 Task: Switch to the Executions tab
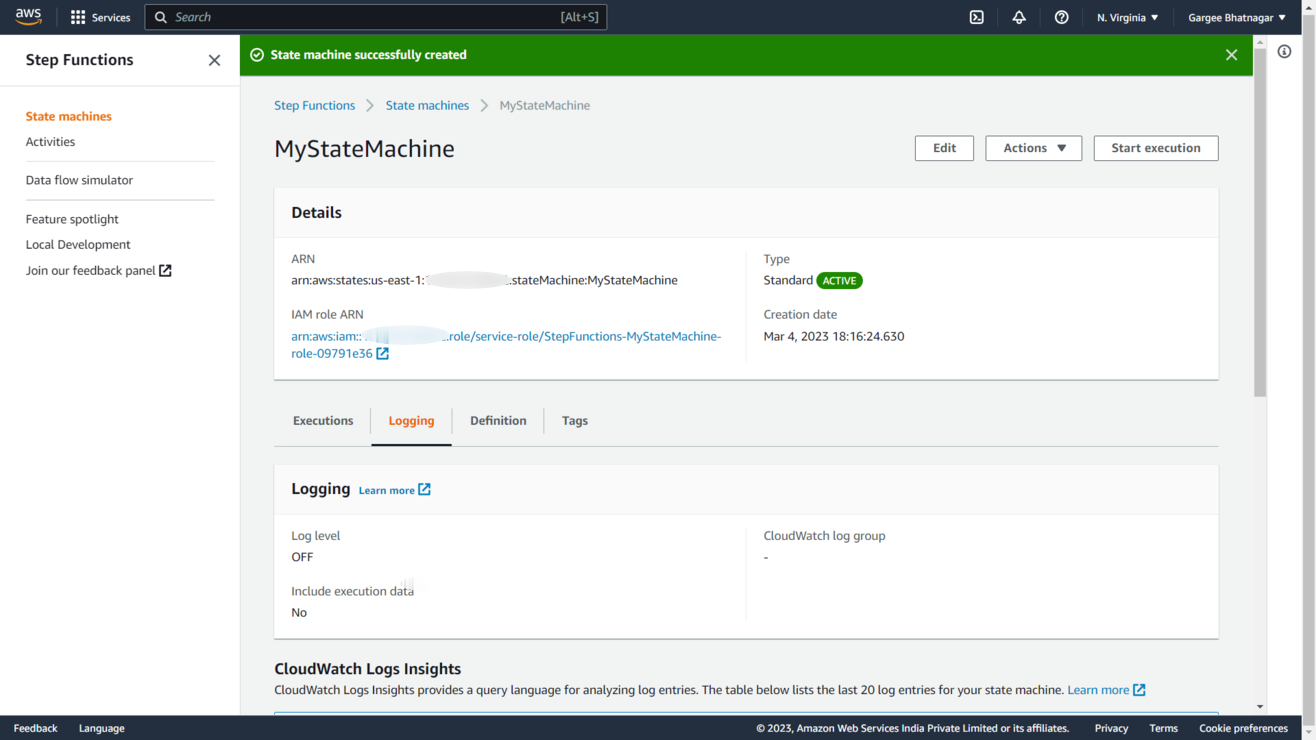tap(322, 421)
